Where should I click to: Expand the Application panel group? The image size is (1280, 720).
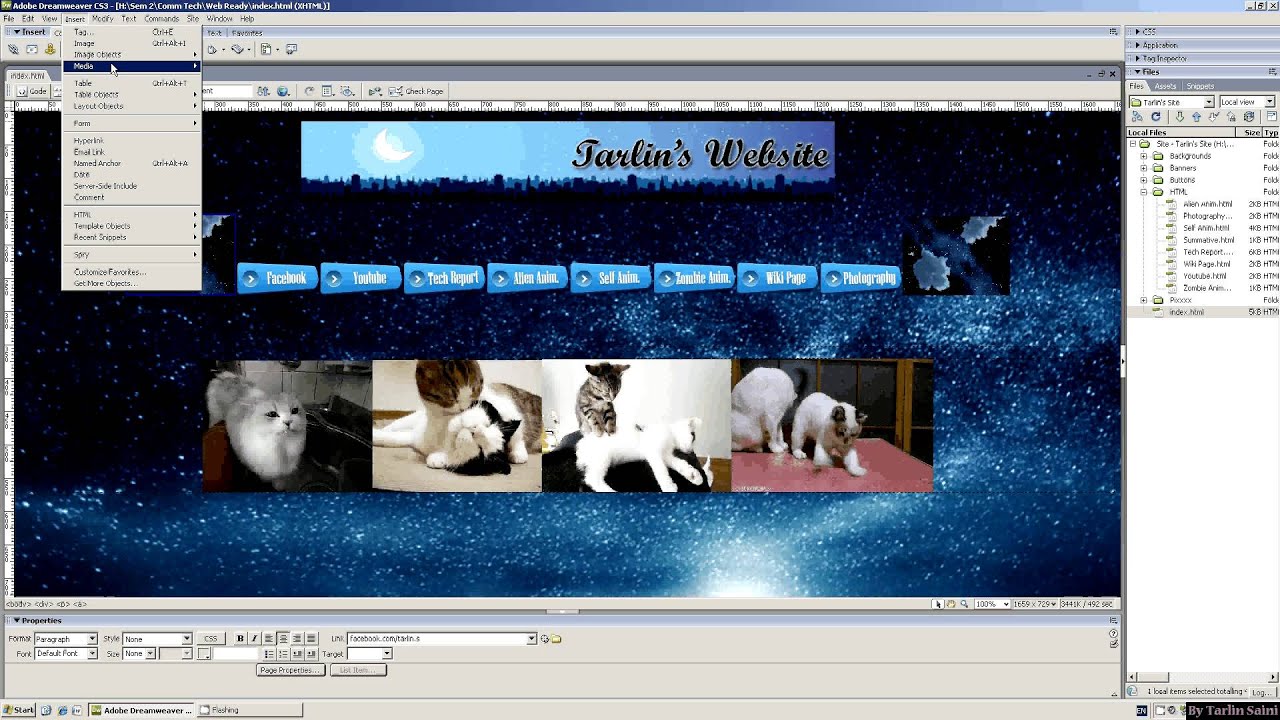tap(1138, 45)
